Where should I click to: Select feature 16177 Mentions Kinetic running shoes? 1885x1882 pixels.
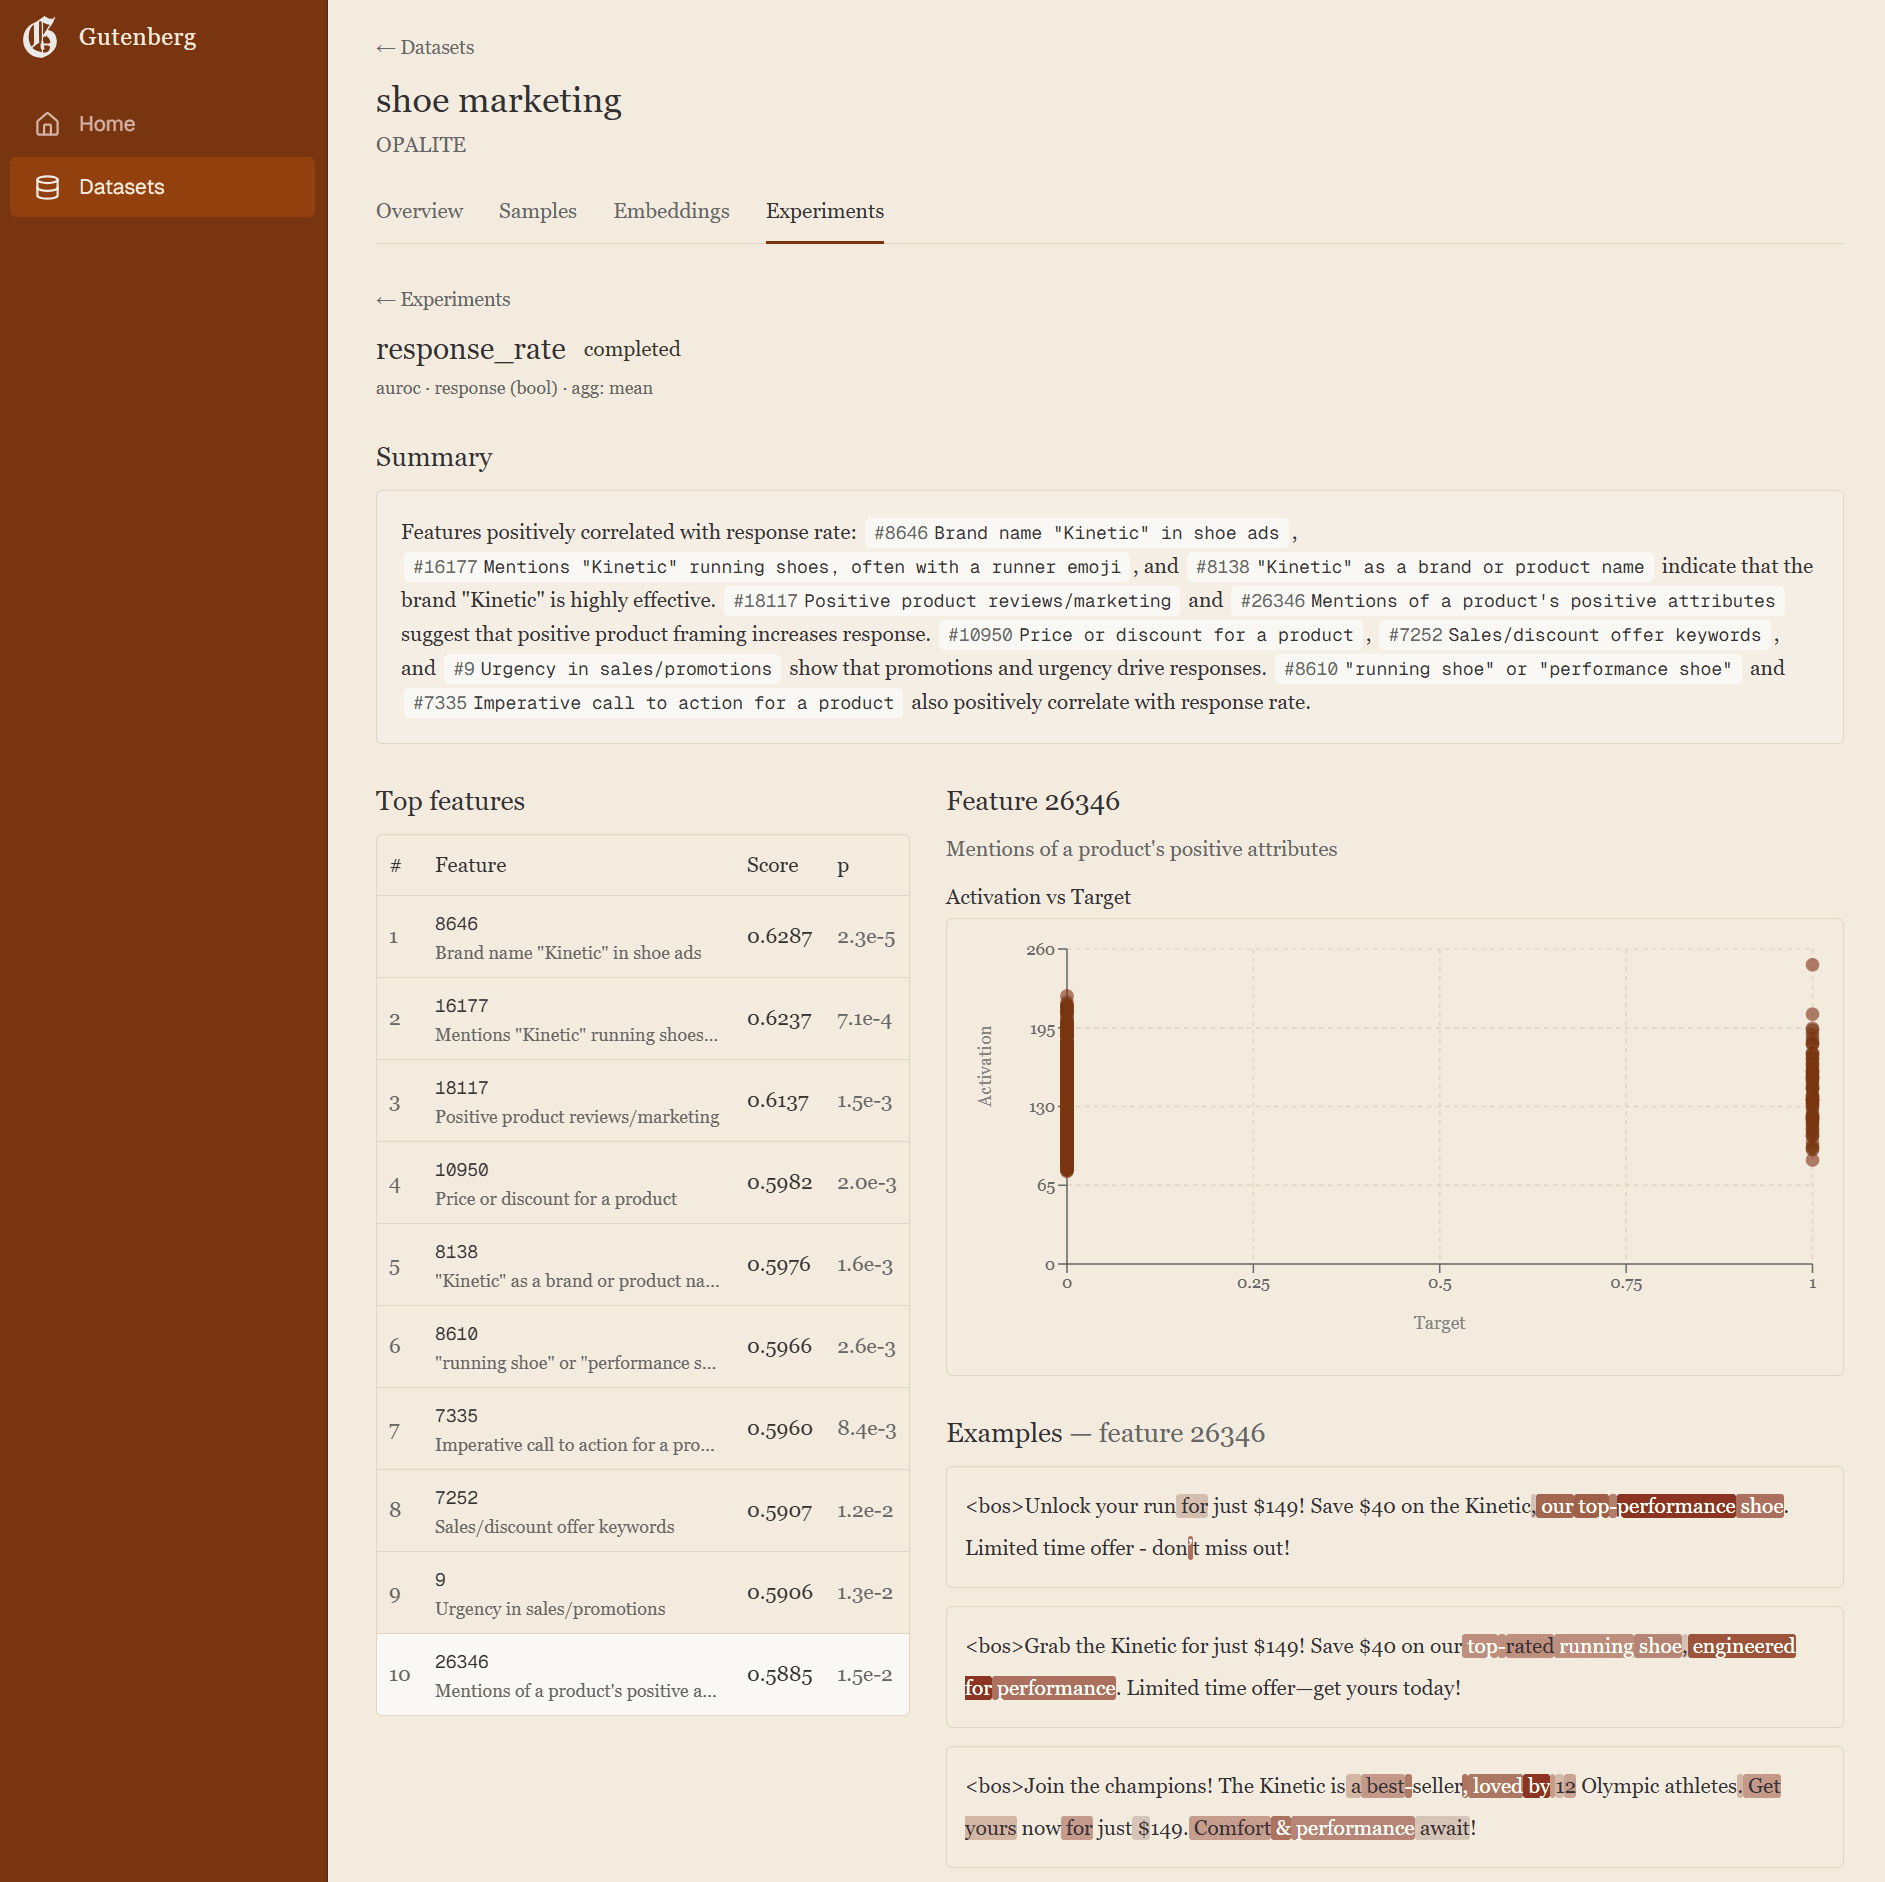point(640,1018)
